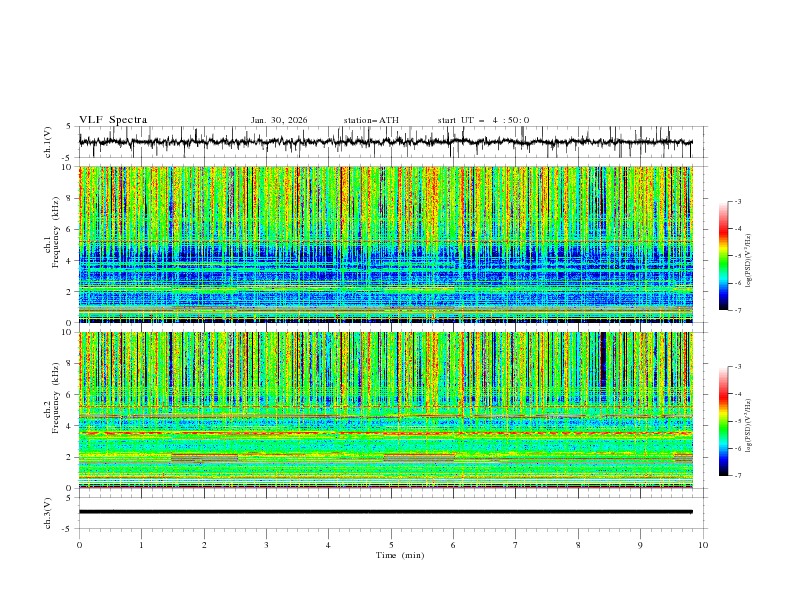
Task: Click the ch.1 spectrogram plot area
Action: 390,244
